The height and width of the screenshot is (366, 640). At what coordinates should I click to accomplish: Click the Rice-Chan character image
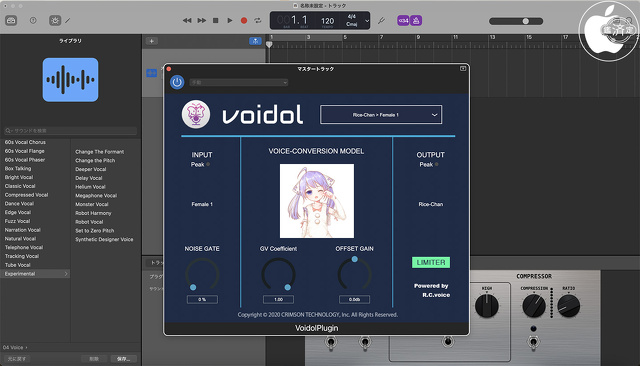(317, 201)
